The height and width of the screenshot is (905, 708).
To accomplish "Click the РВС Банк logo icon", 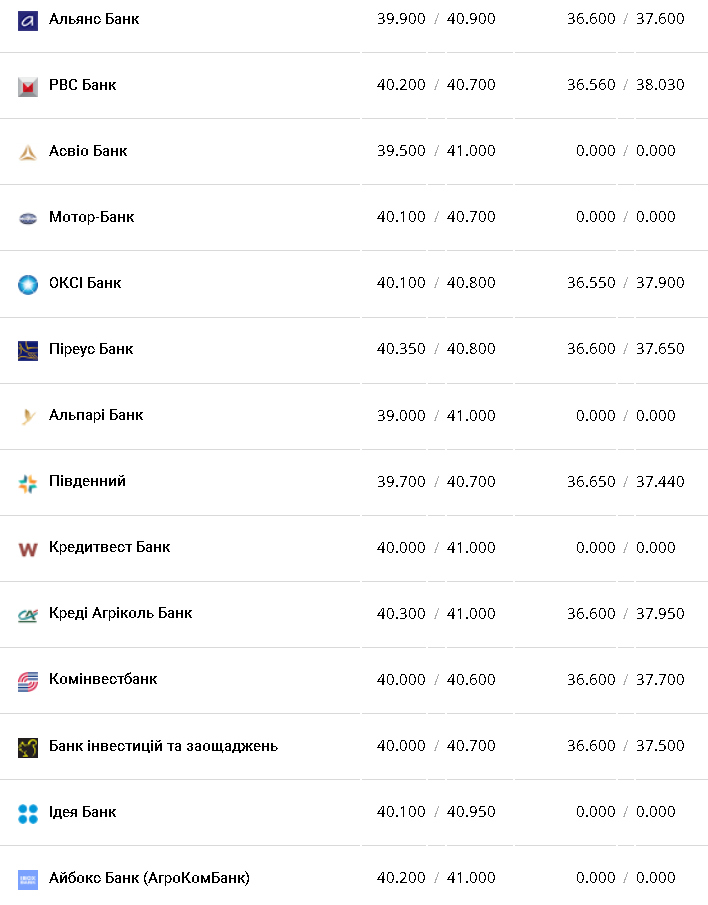I will [28, 86].
